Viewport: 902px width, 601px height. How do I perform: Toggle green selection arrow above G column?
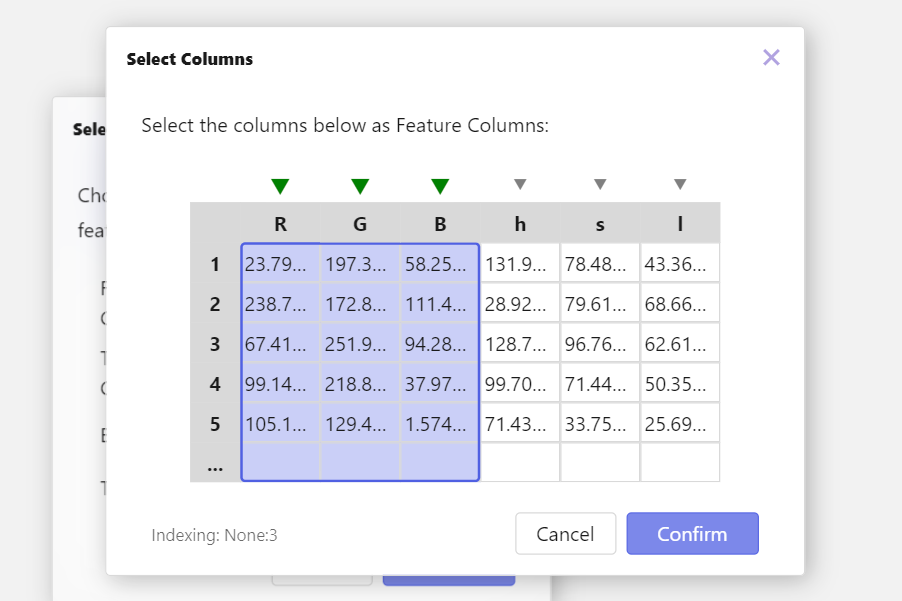pyautogui.click(x=360, y=186)
